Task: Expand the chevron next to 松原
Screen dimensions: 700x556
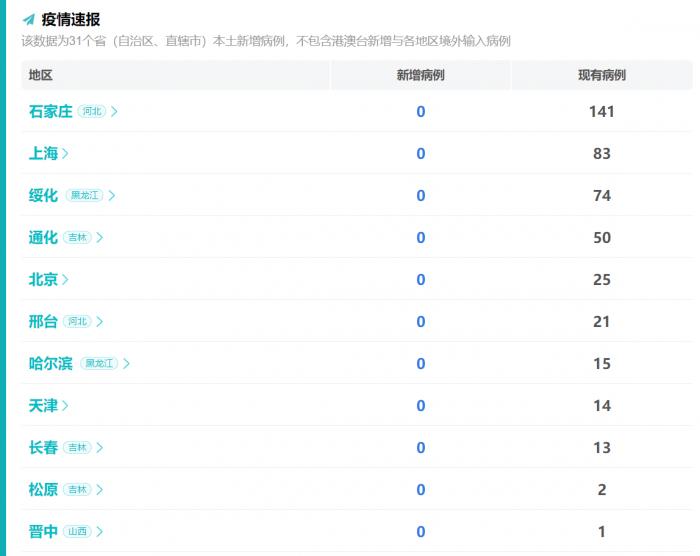Action: 100,489
